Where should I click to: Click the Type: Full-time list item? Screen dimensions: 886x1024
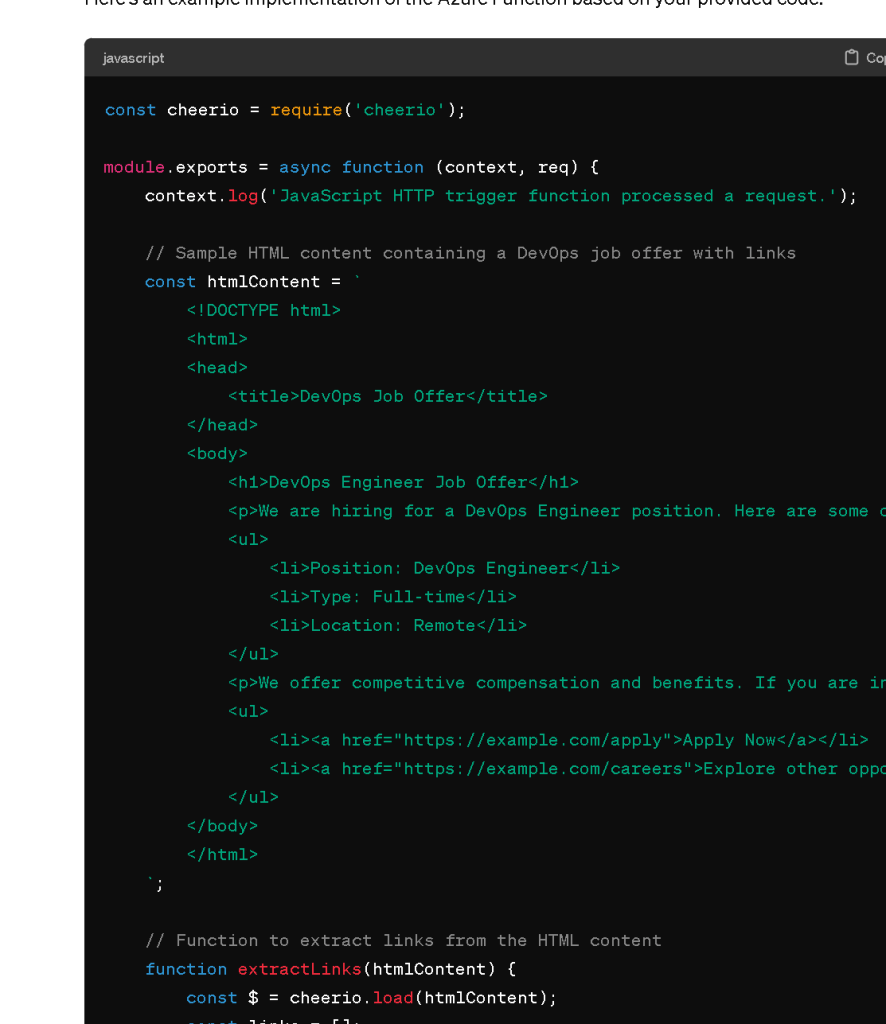coord(393,597)
